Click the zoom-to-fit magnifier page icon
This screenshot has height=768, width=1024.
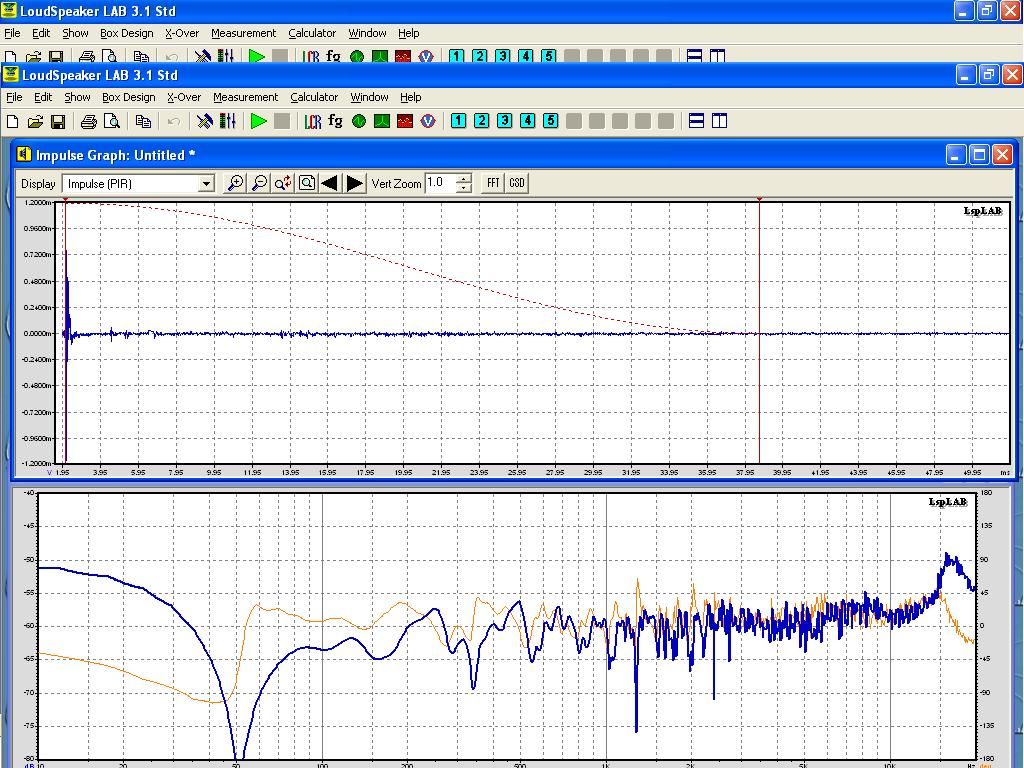[x=306, y=184]
